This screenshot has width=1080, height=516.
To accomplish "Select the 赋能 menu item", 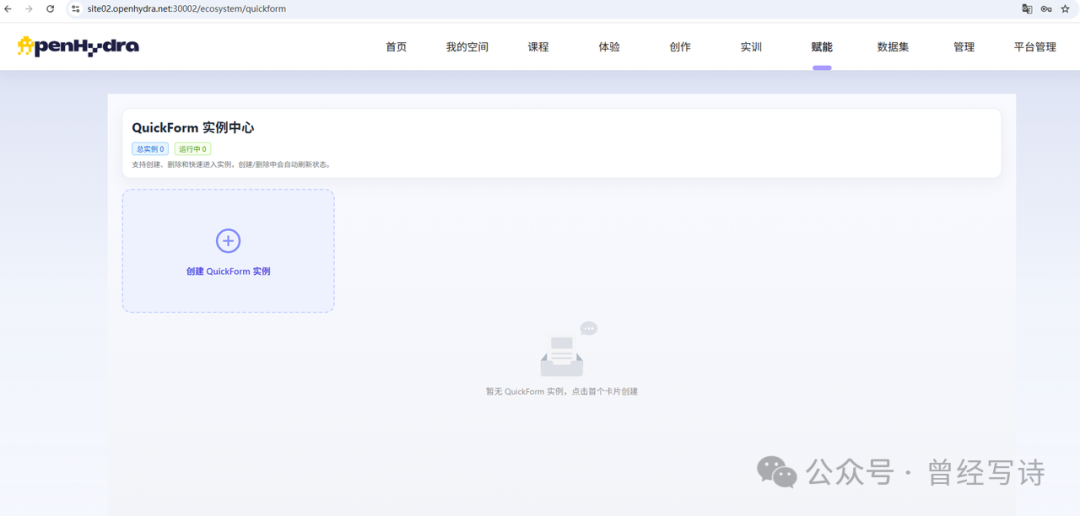I will 822,48.
